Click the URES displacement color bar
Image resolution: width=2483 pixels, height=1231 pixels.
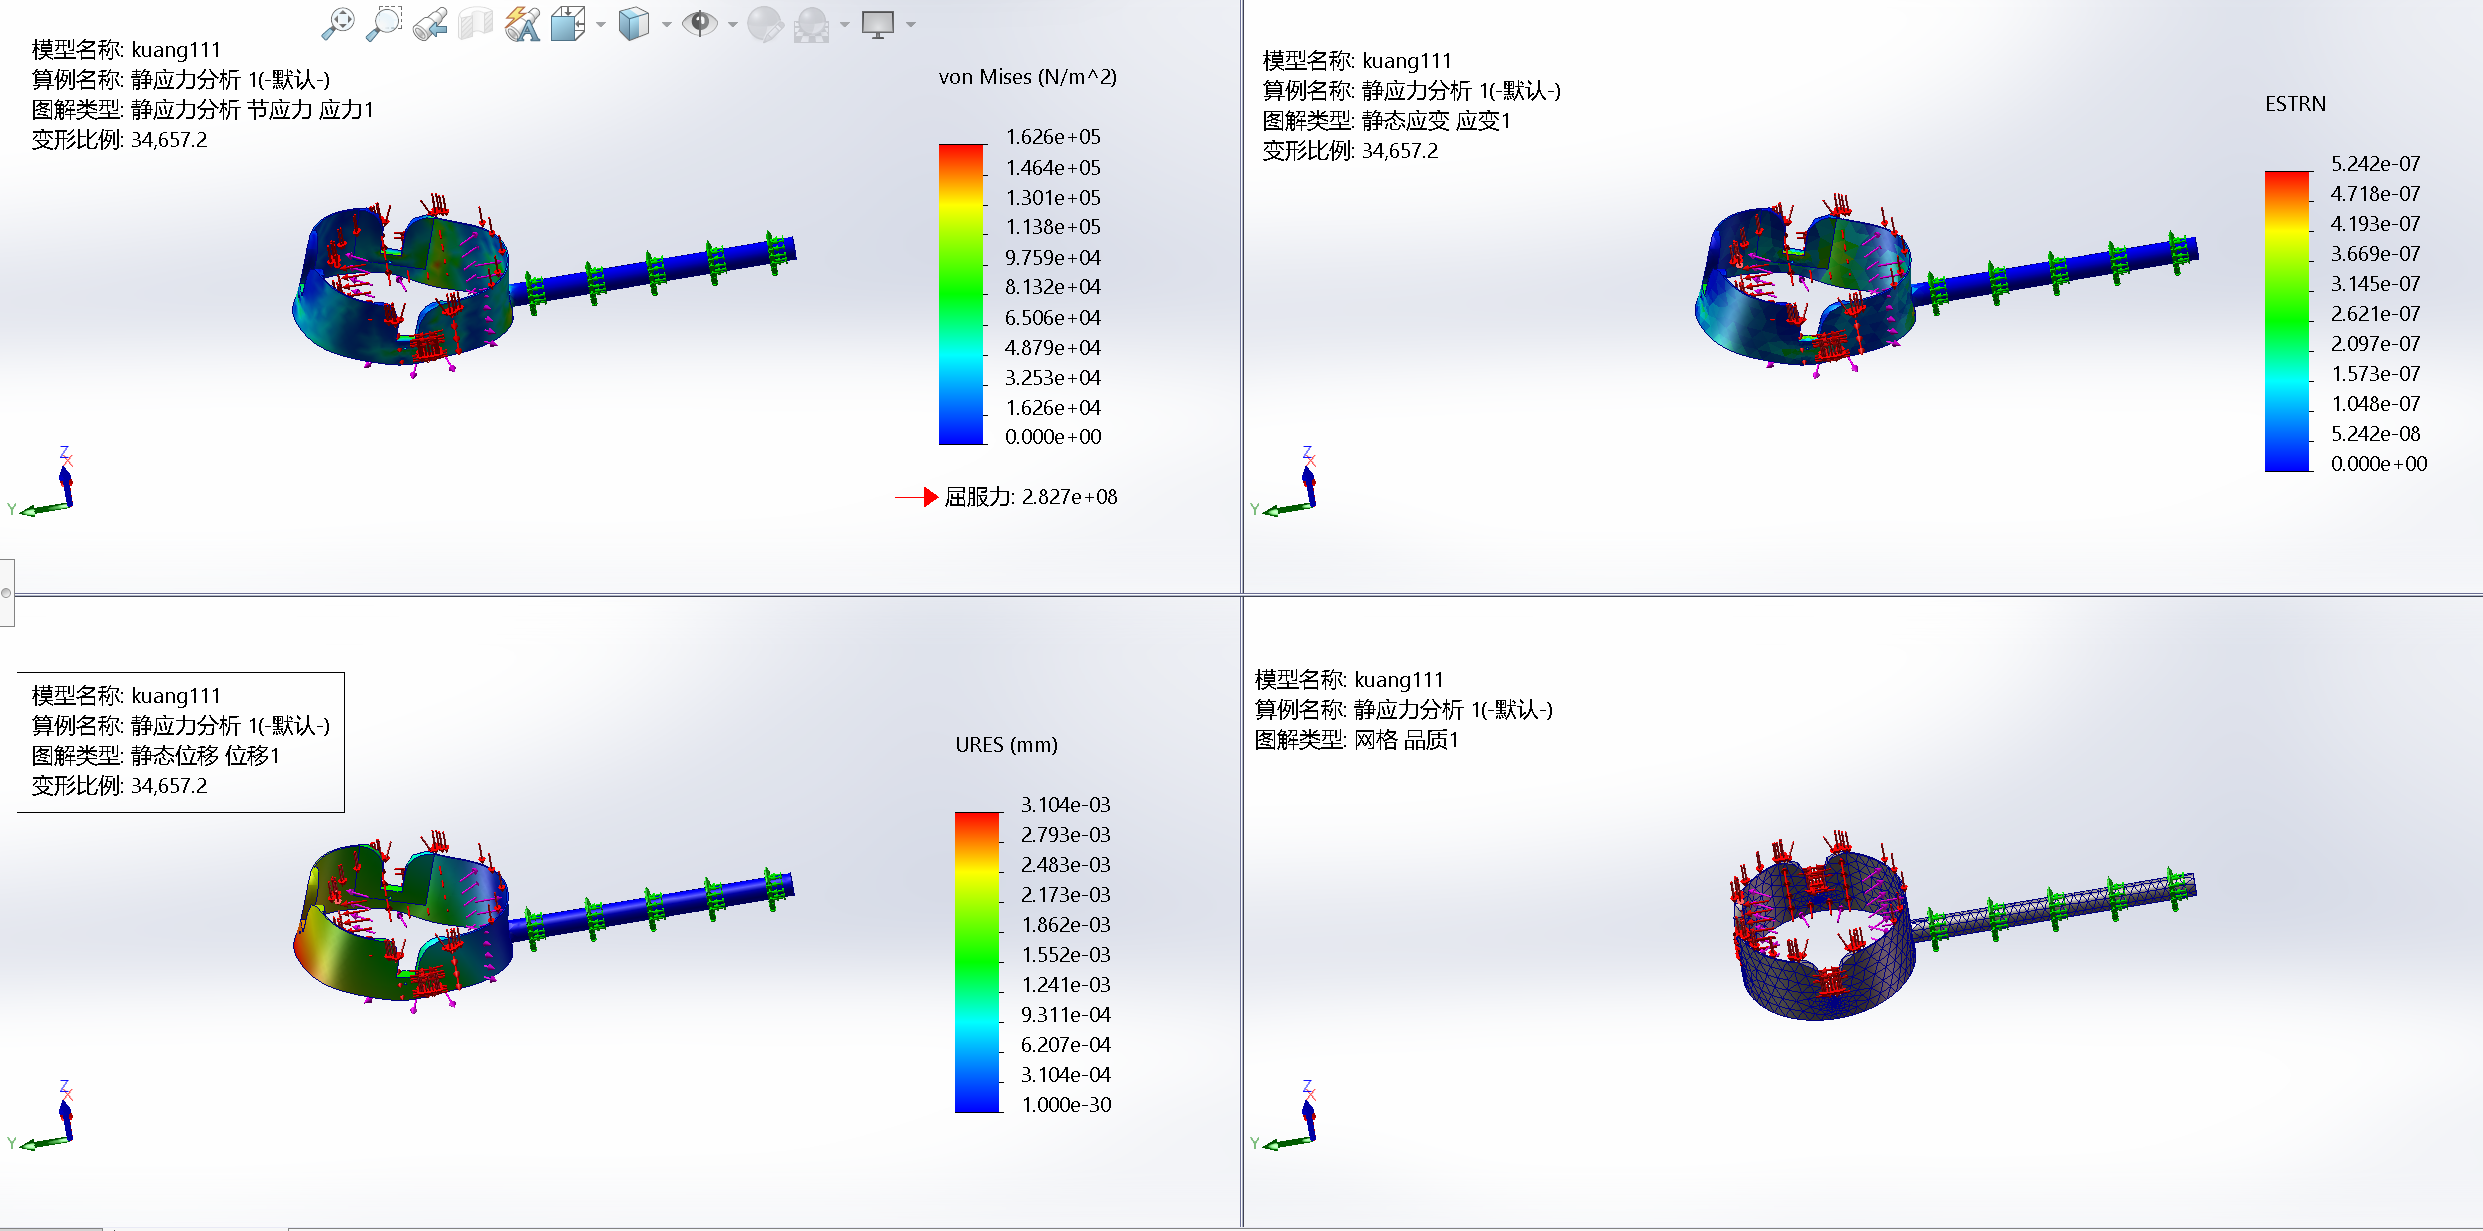978,962
